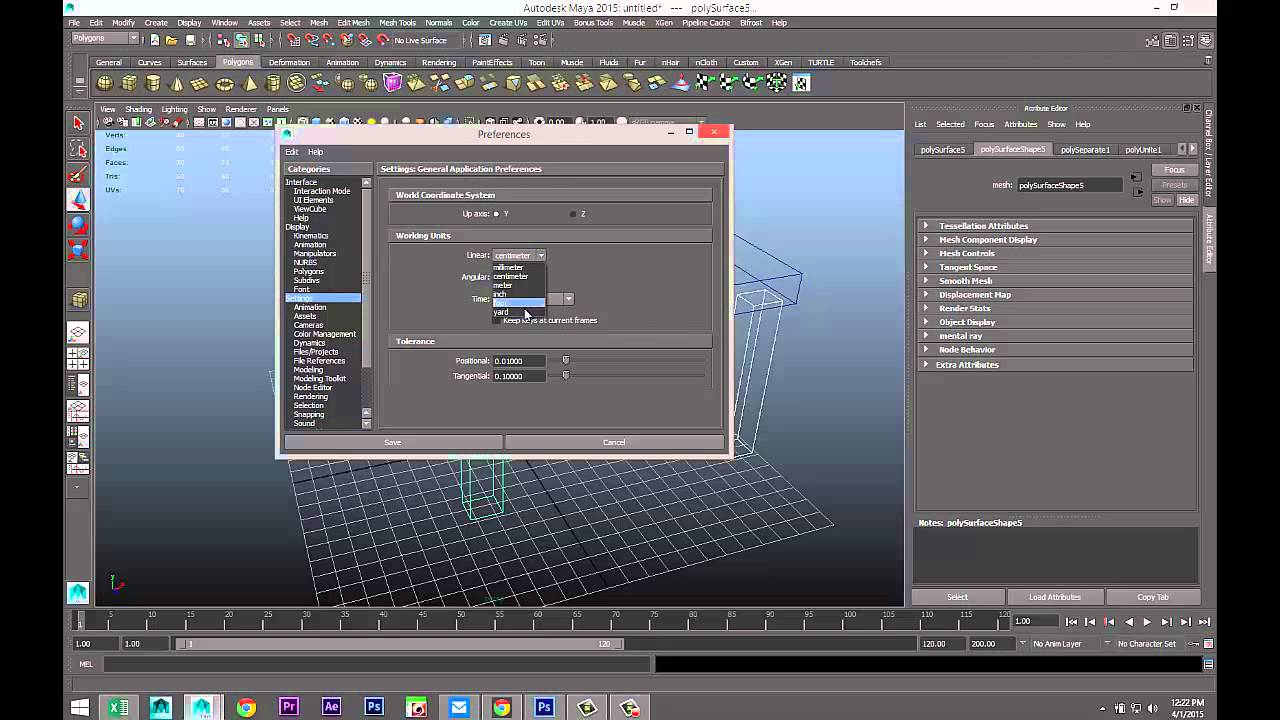Click the polygon cone shelf icon
1280x720 pixels.
(x=177, y=83)
